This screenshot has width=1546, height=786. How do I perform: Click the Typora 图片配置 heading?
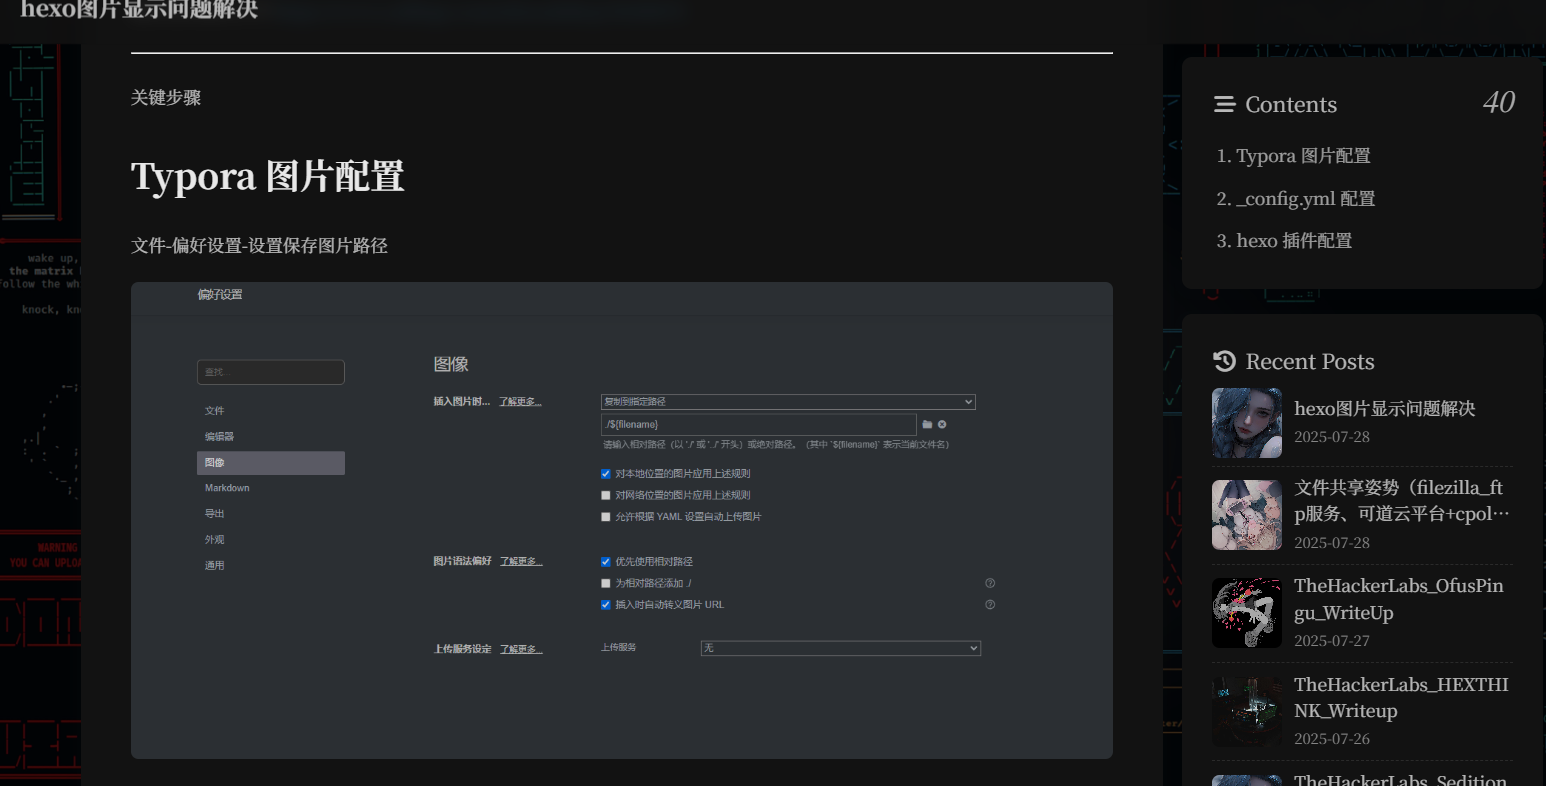pyautogui.click(x=267, y=176)
